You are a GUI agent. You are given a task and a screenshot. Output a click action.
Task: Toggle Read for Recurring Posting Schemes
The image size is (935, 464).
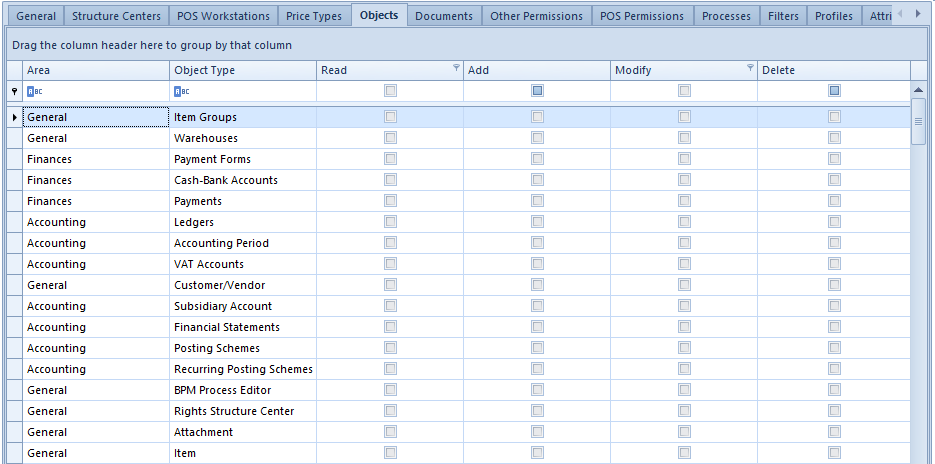[391, 369]
